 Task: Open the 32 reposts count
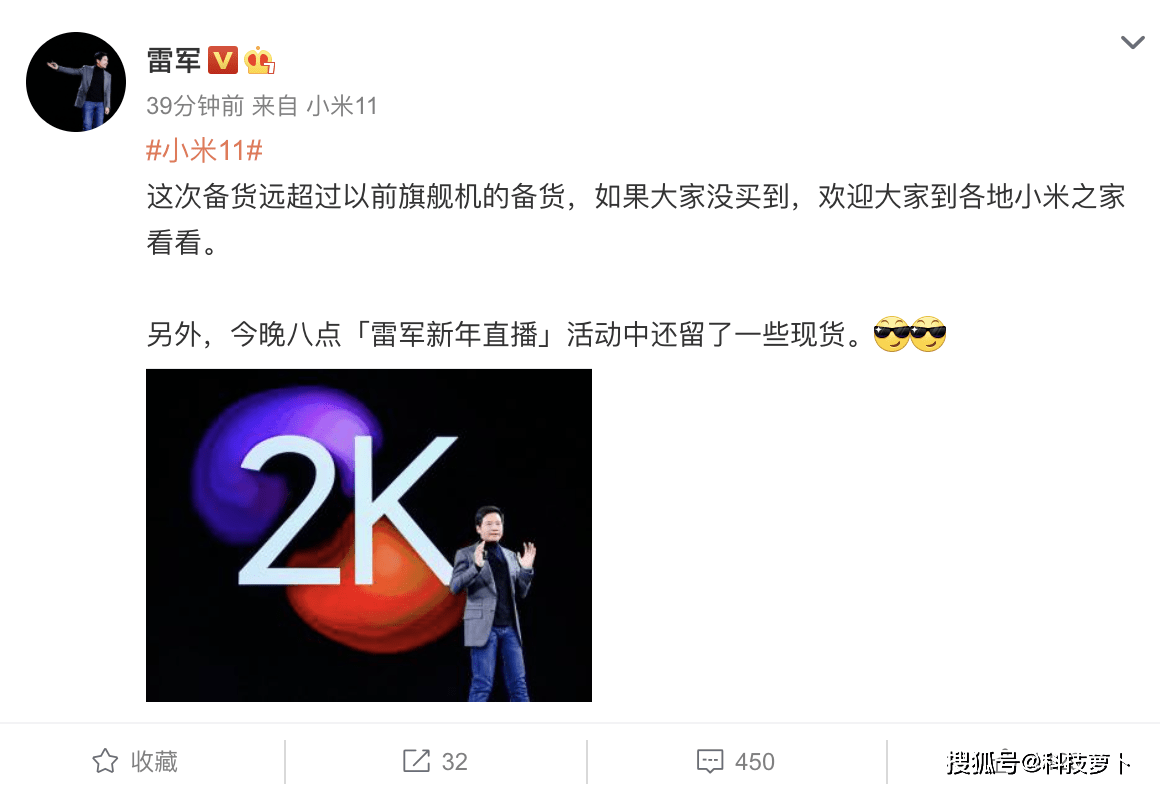click(454, 761)
